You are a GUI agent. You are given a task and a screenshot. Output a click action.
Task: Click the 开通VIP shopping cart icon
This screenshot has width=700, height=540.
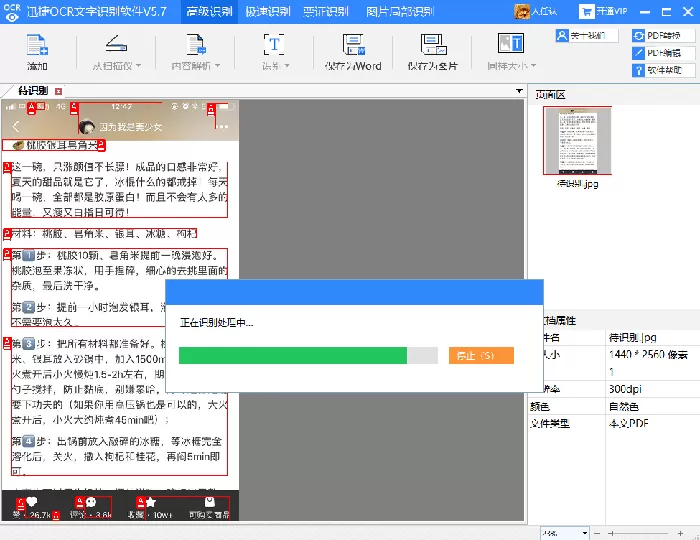click(x=586, y=12)
